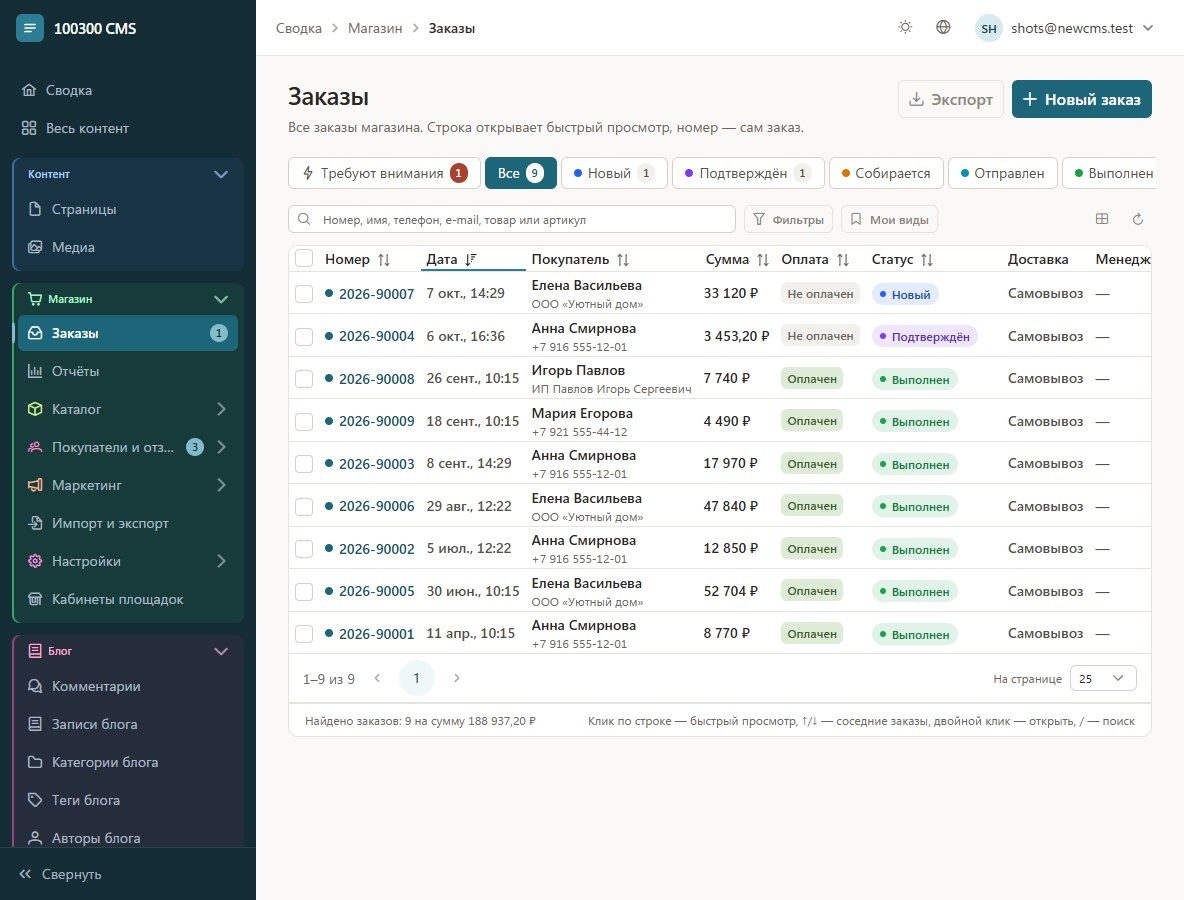Open the language globe icon
1184x900 pixels.
tap(943, 28)
